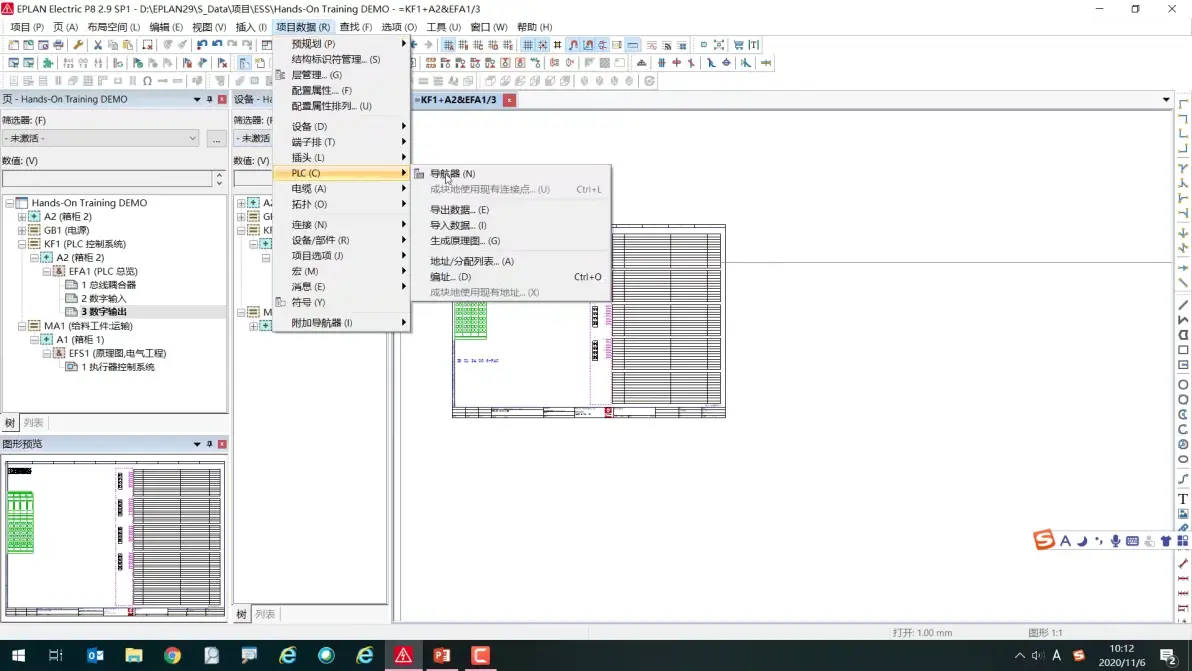Image resolution: width=1192 pixels, height=671 pixels.
Task: Click the Print toolbar icon
Action: 58,45
